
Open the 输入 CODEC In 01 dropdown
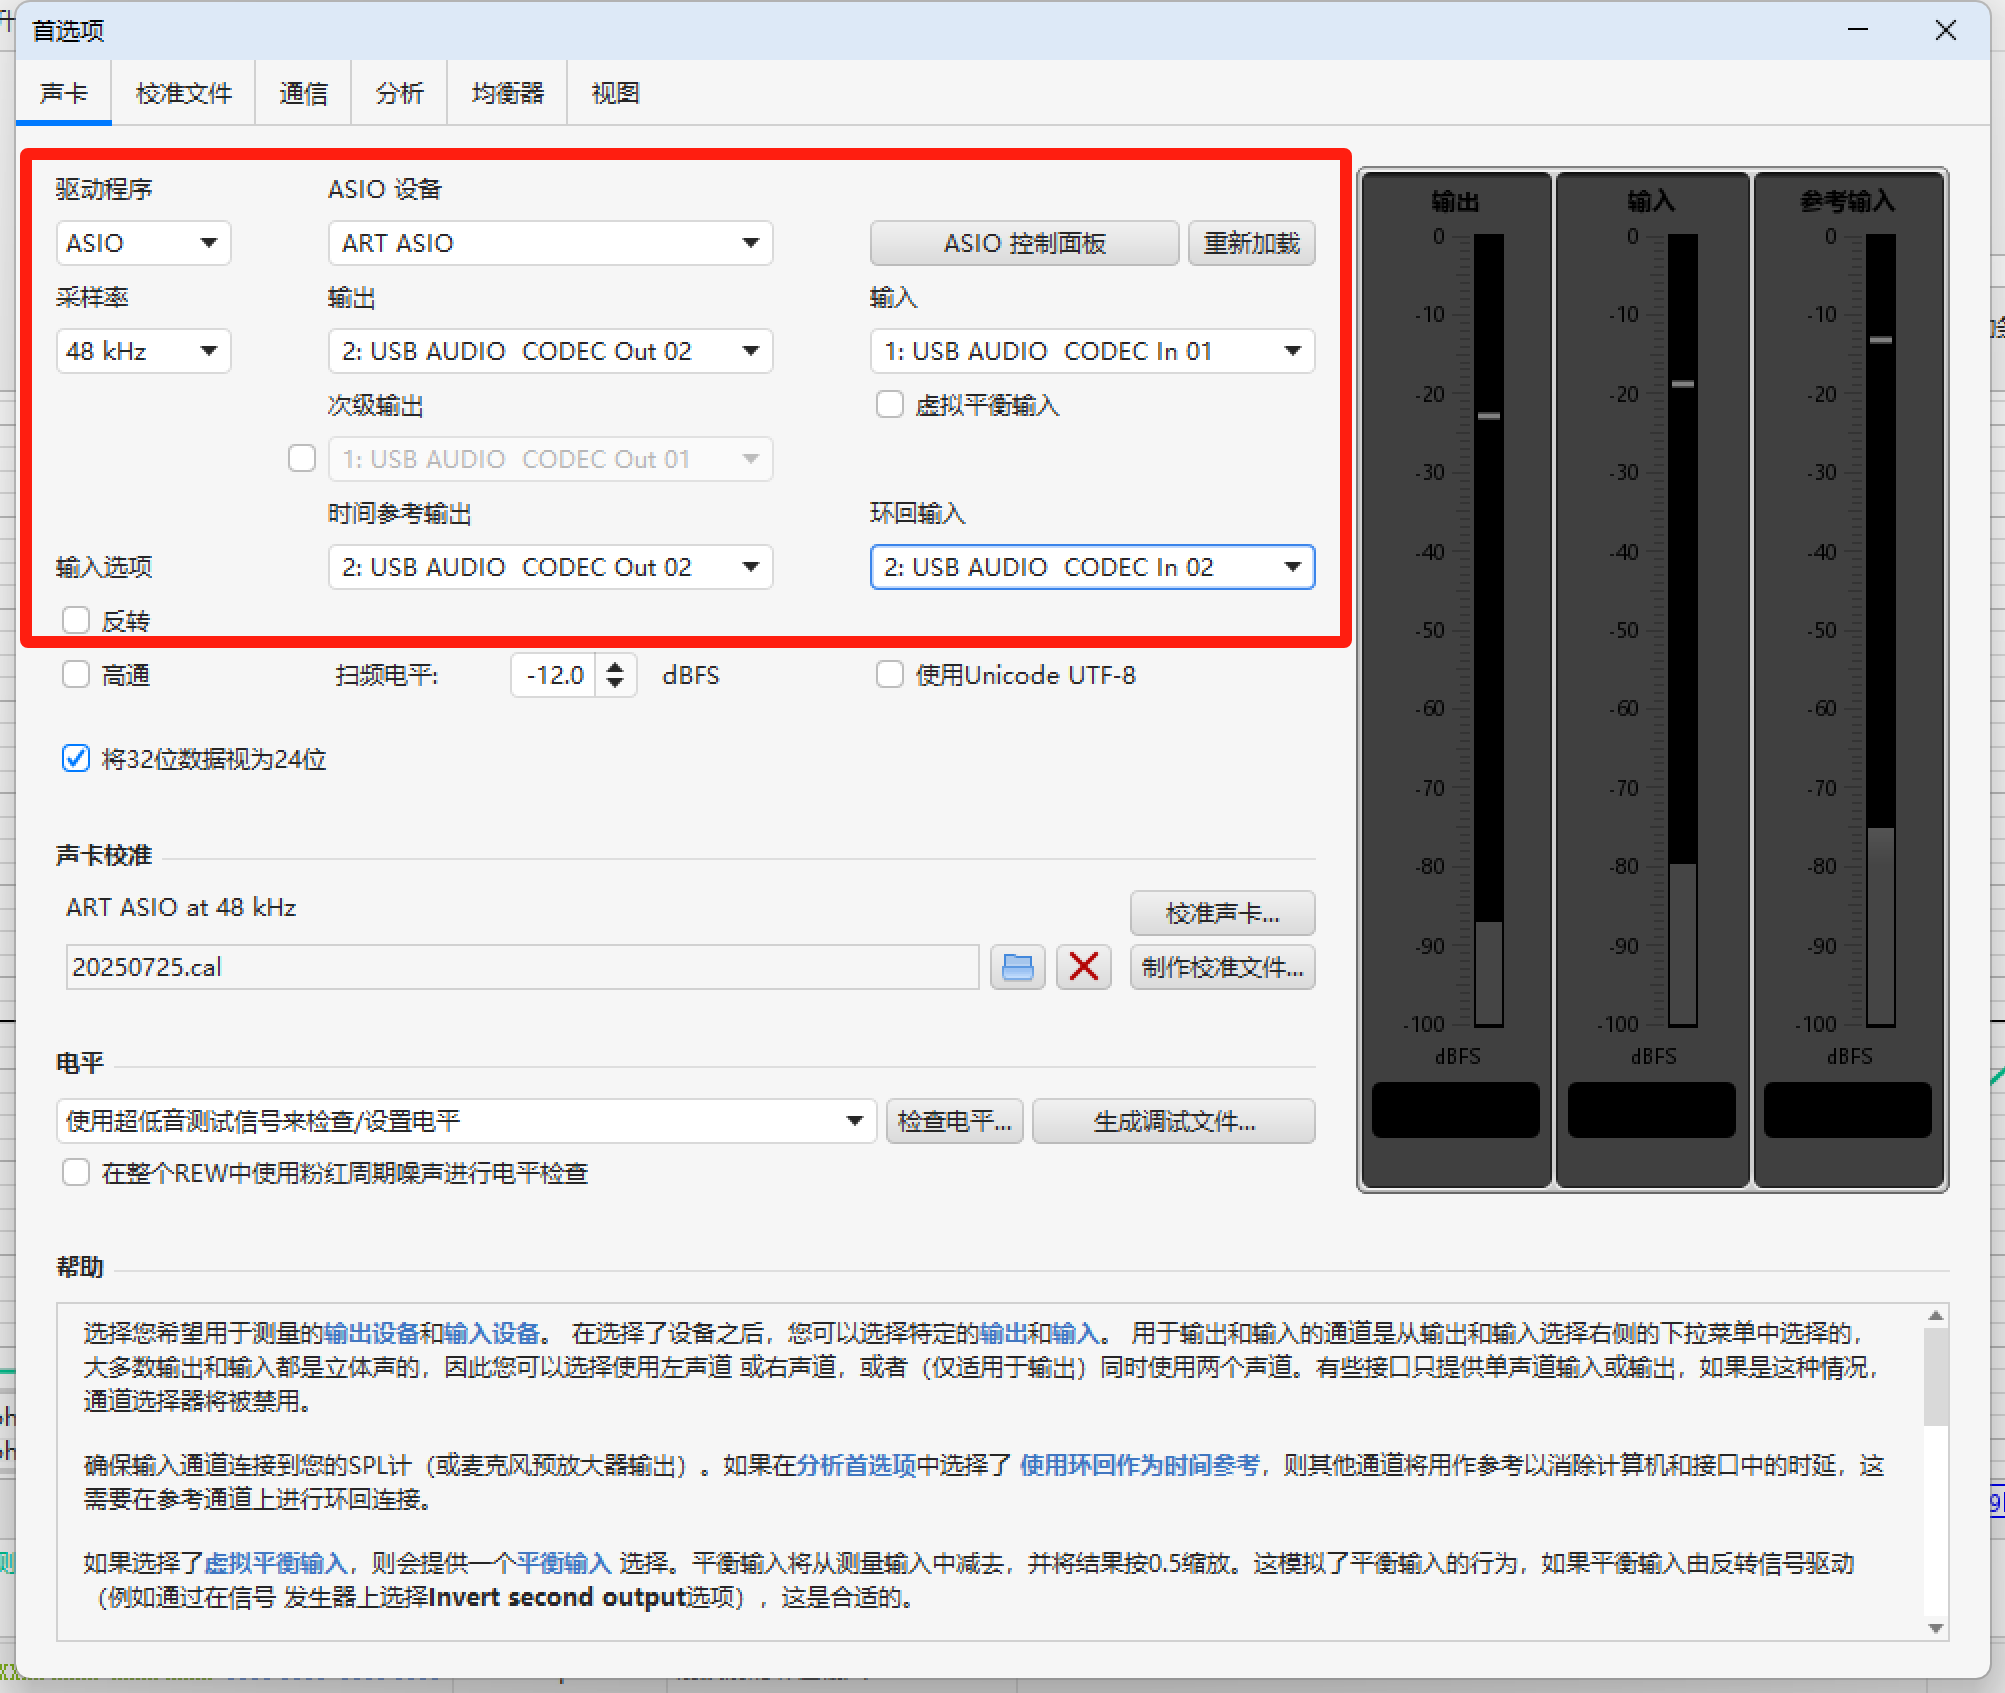coord(1092,351)
